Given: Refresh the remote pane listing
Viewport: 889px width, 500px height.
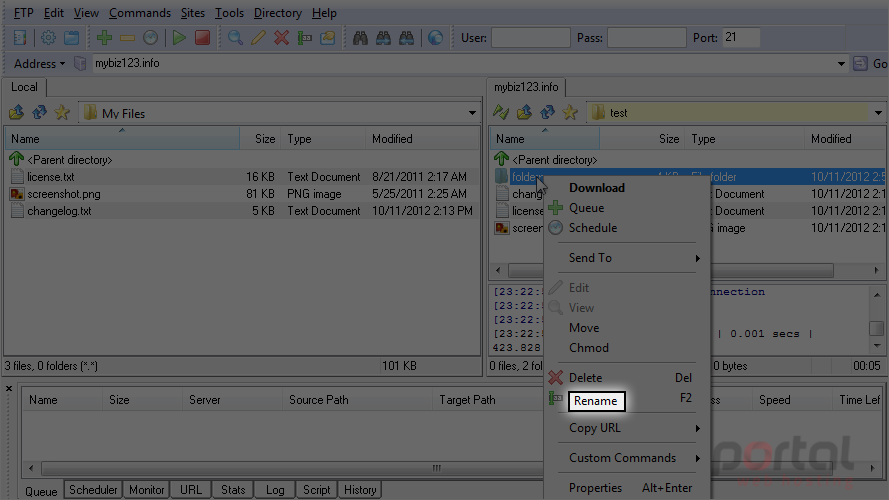Looking at the screenshot, I should 547,112.
